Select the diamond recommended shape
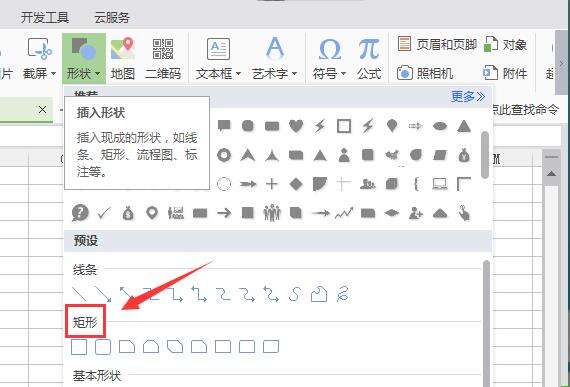The width and height of the screenshot is (570, 387). coord(296,184)
